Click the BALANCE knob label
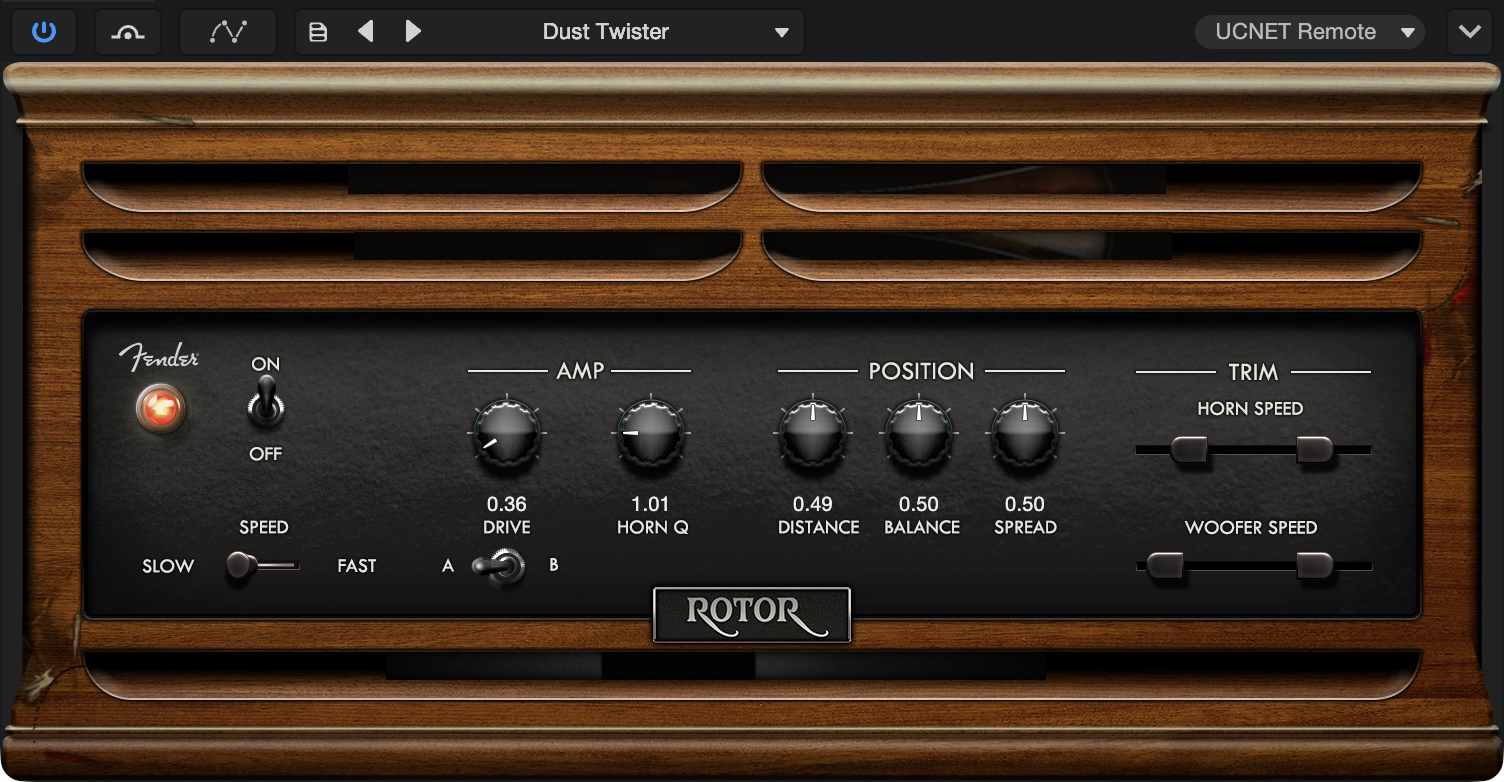The height and width of the screenshot is (782, 1504). pyautogui.click(x=922, y=527)
